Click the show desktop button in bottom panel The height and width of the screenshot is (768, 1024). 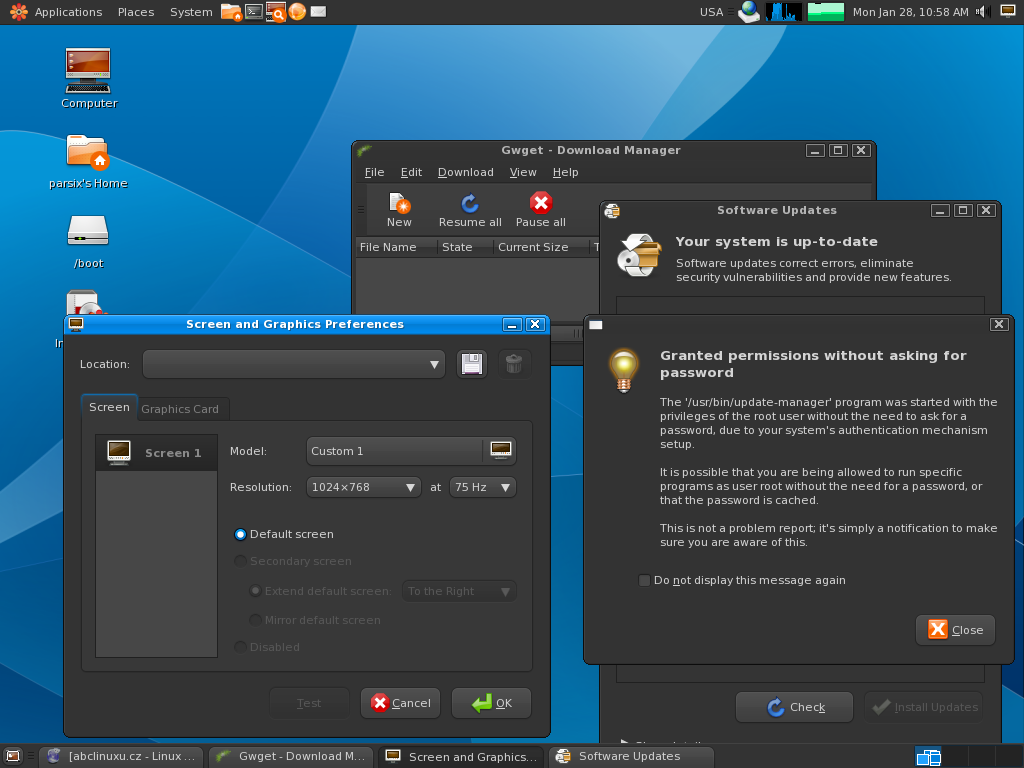point(13,756)
